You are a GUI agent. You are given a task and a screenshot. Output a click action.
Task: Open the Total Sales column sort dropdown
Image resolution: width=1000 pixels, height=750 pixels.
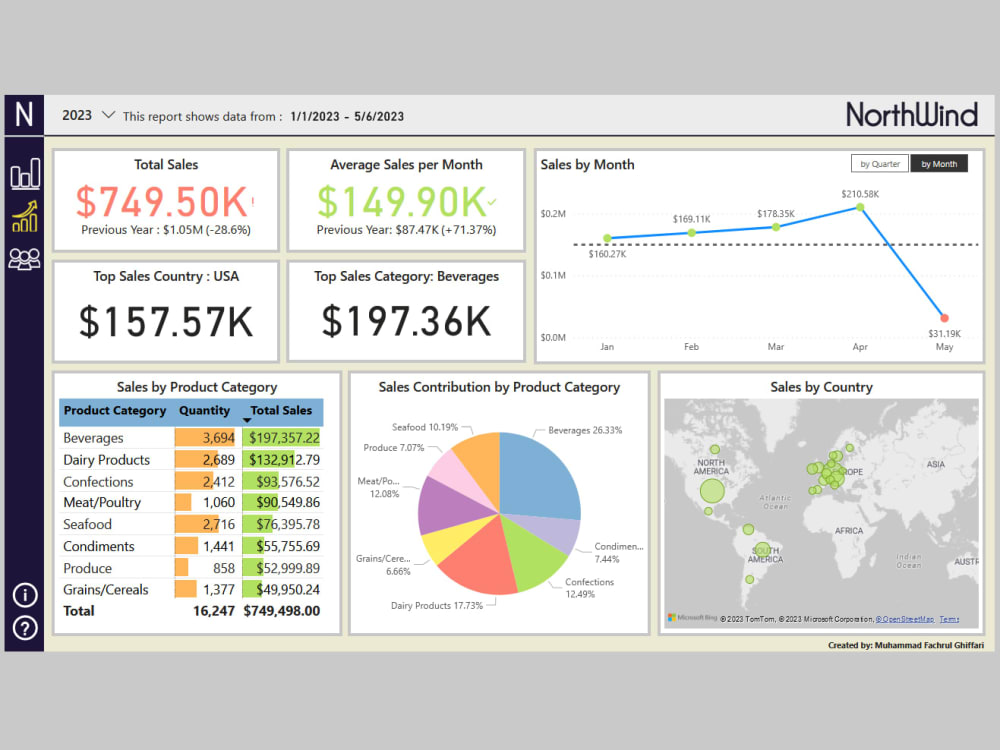tap(248, 421)
